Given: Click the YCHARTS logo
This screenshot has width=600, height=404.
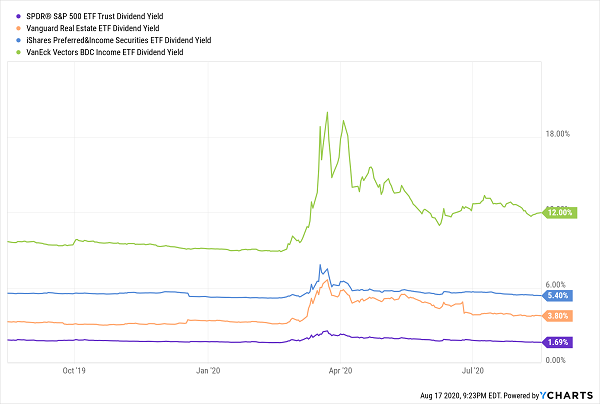Looking at the screenshot, I should coord(566,395).
